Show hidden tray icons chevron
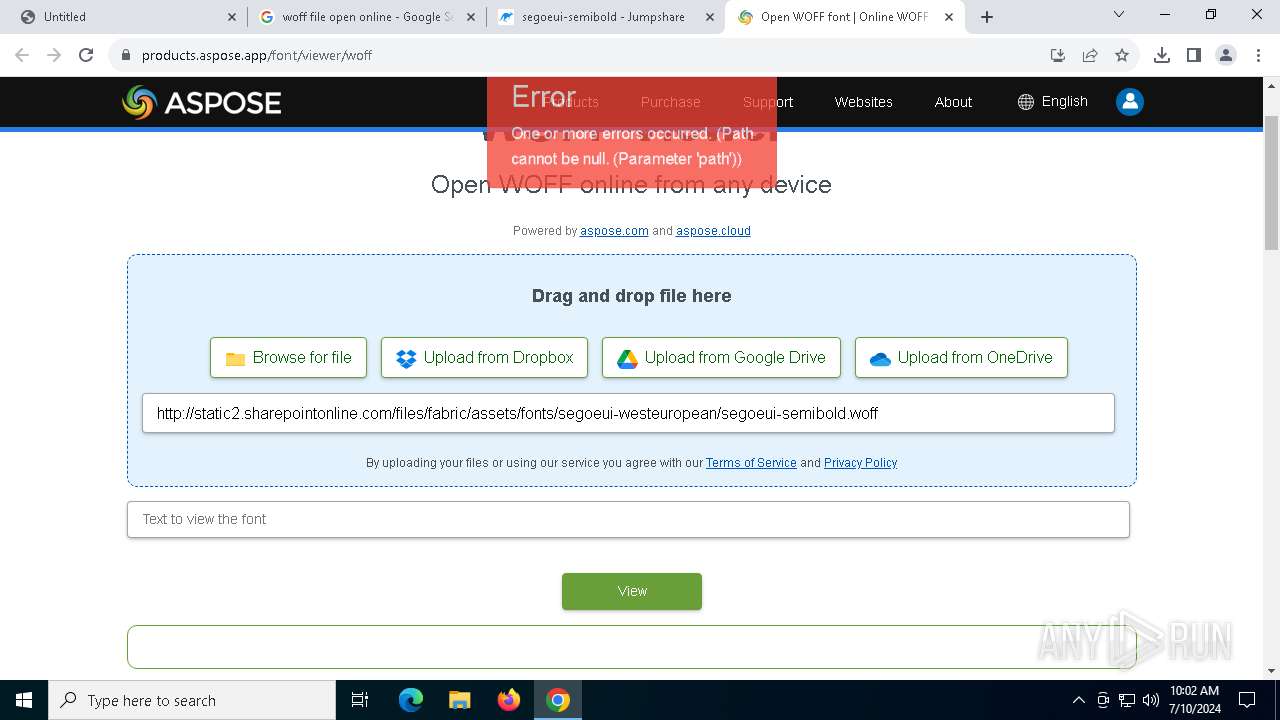Image resolution: width=1280 pixels, height=720 pixels. pyautogui.click(x=1078, y=700)
